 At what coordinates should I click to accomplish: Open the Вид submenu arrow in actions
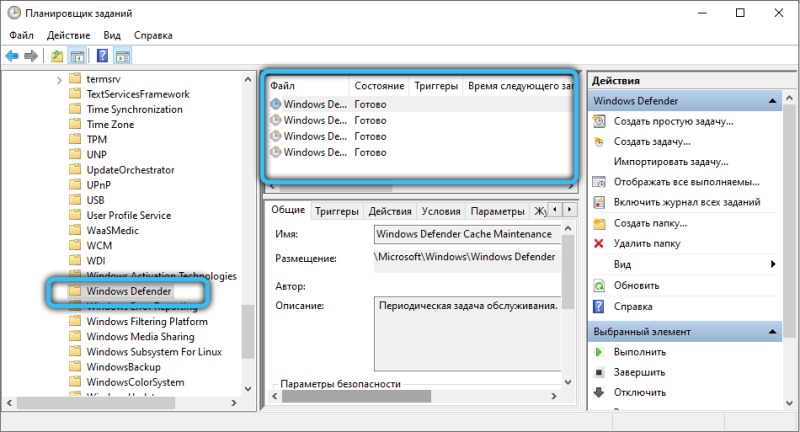[x=772, y=264]
